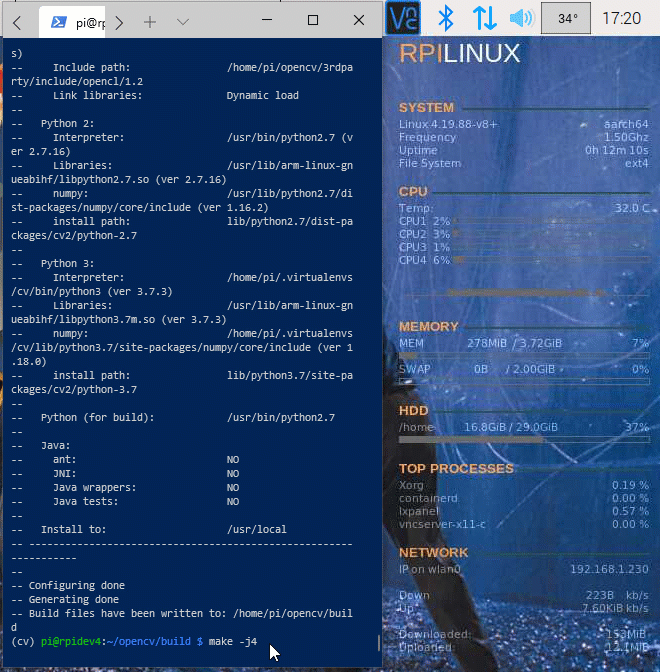Click the 'Java tests:' line
The height and width of the screenshot is (672, 660).
pyautogui.click(x=125, y=501)
